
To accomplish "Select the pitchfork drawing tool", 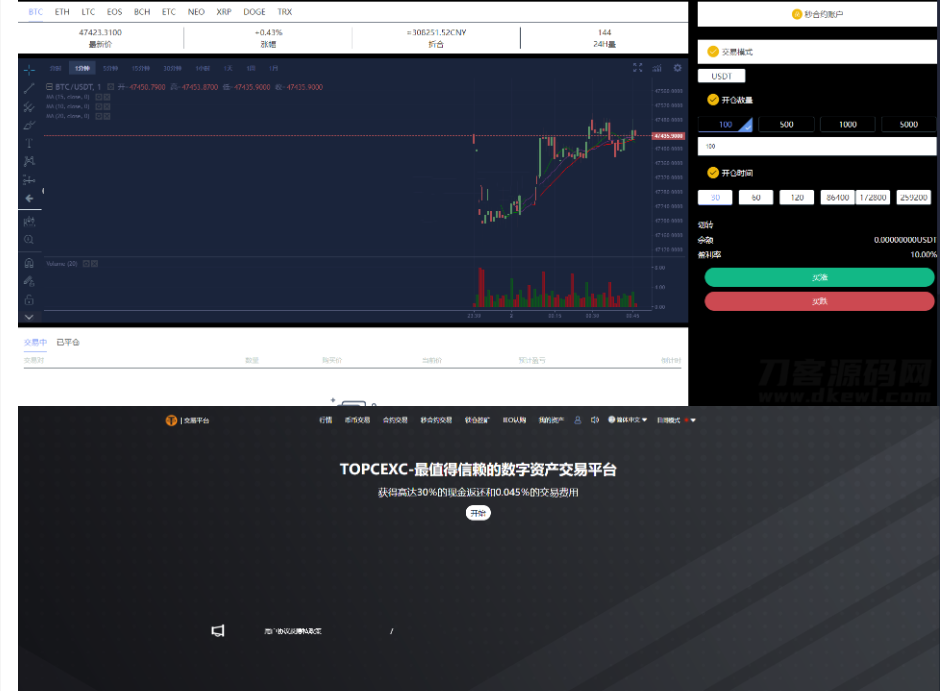I will (x=29, y=107).
